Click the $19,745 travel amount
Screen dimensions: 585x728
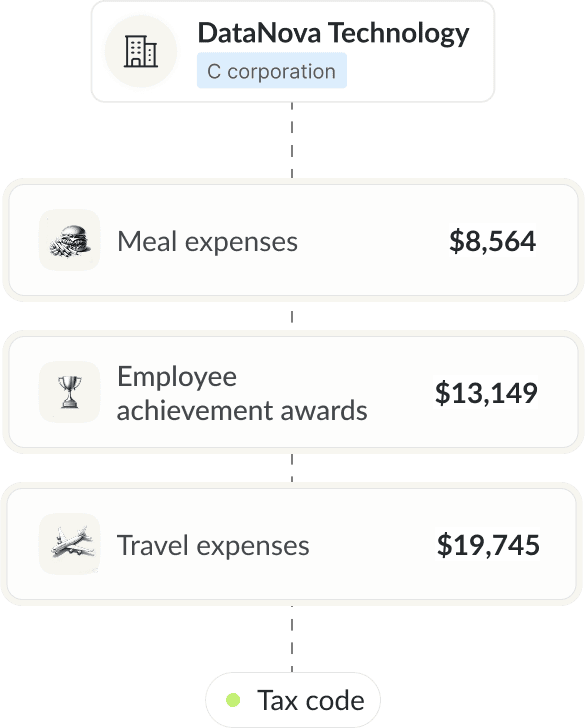tap(488, 545)
